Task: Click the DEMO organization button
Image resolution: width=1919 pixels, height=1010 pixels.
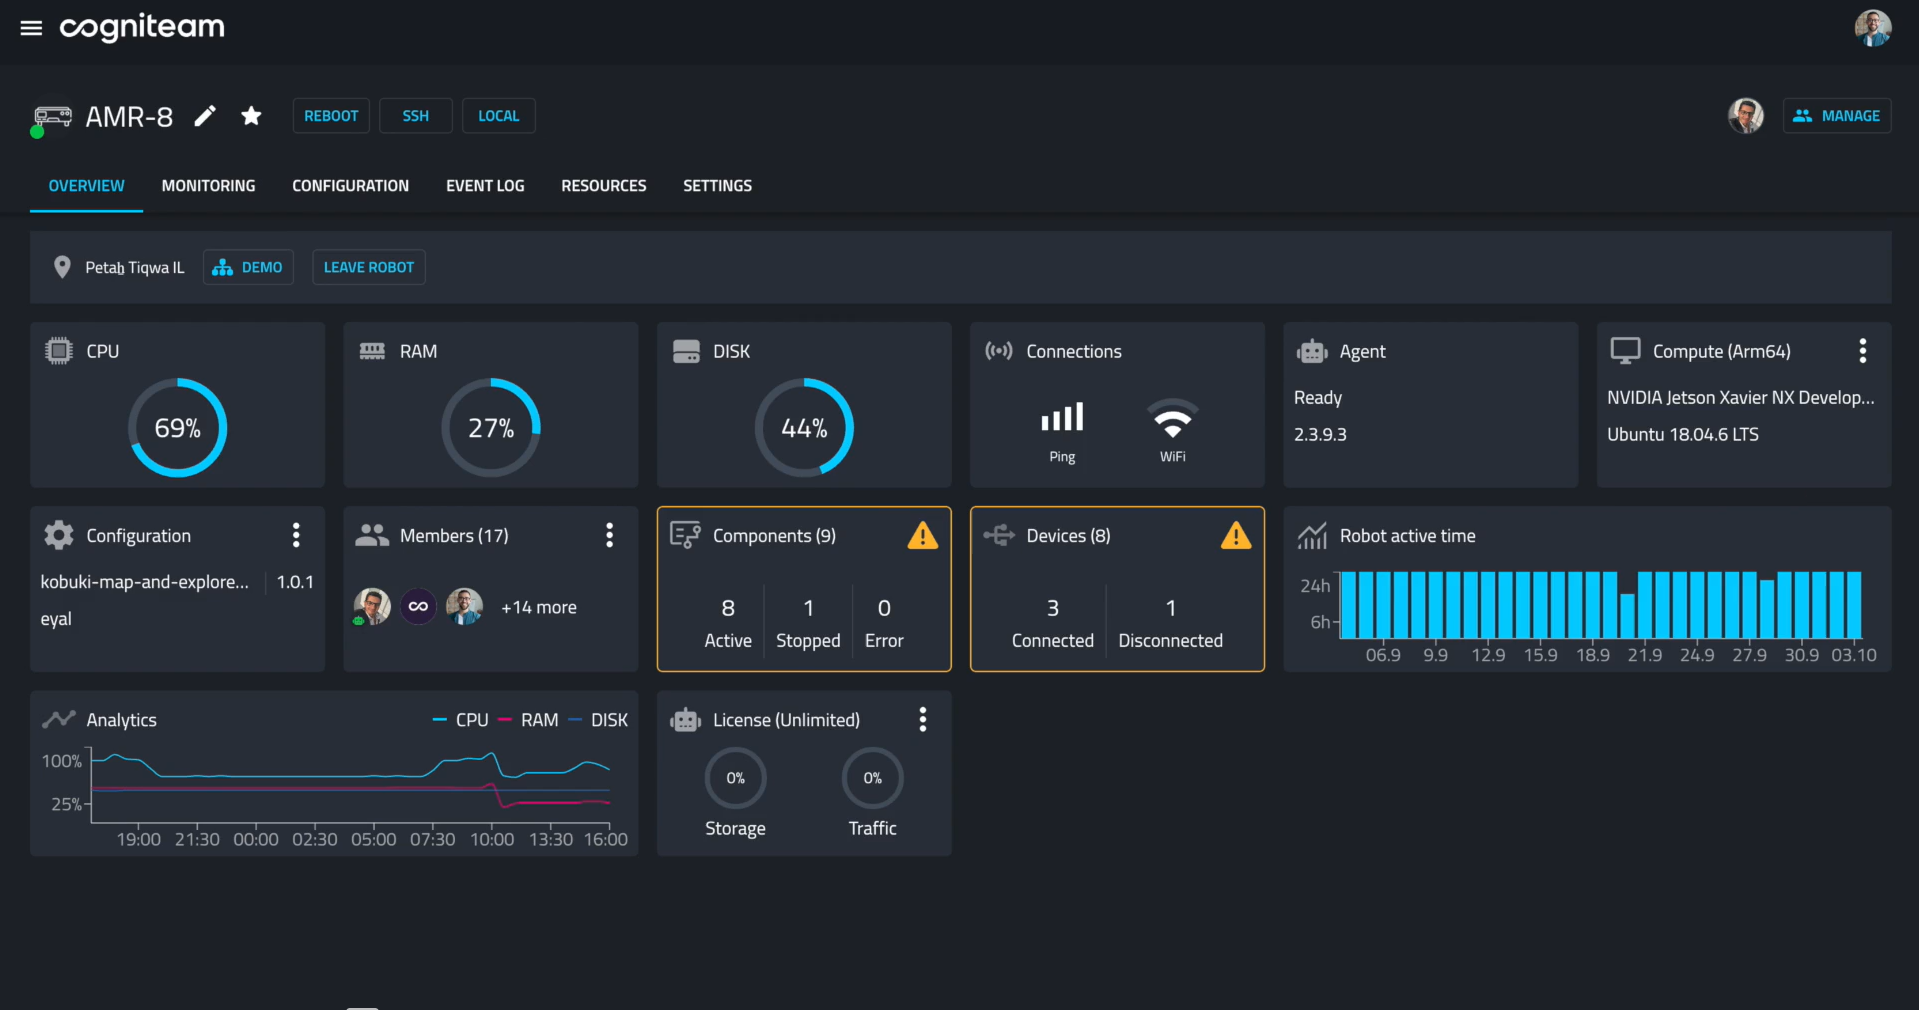Action: click(248, 267)
